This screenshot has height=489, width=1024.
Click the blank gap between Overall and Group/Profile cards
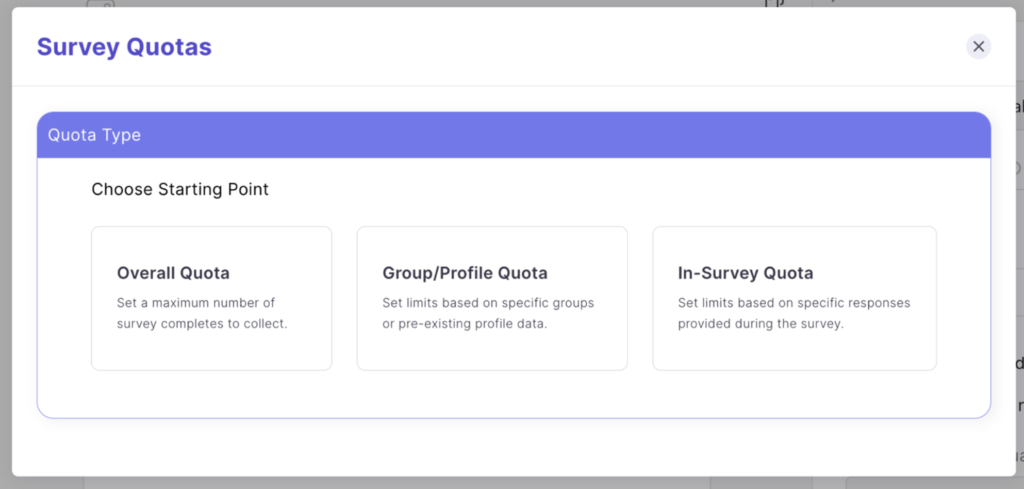click(x=344, y=298)
